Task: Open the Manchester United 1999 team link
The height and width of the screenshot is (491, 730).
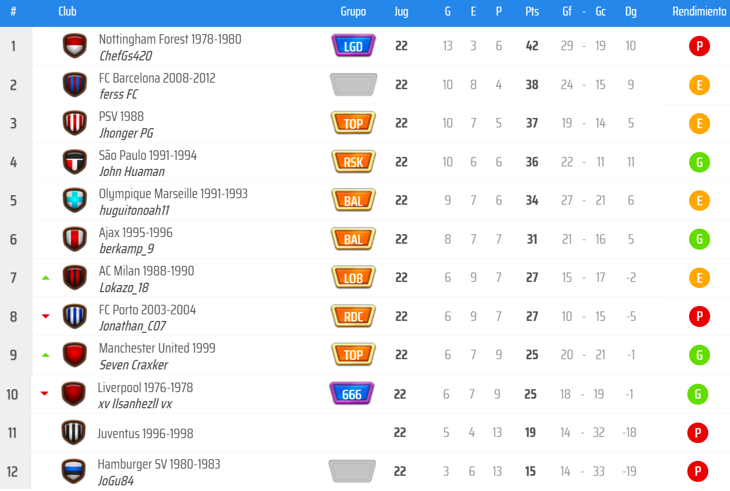Action: click(x=157, y=348)
